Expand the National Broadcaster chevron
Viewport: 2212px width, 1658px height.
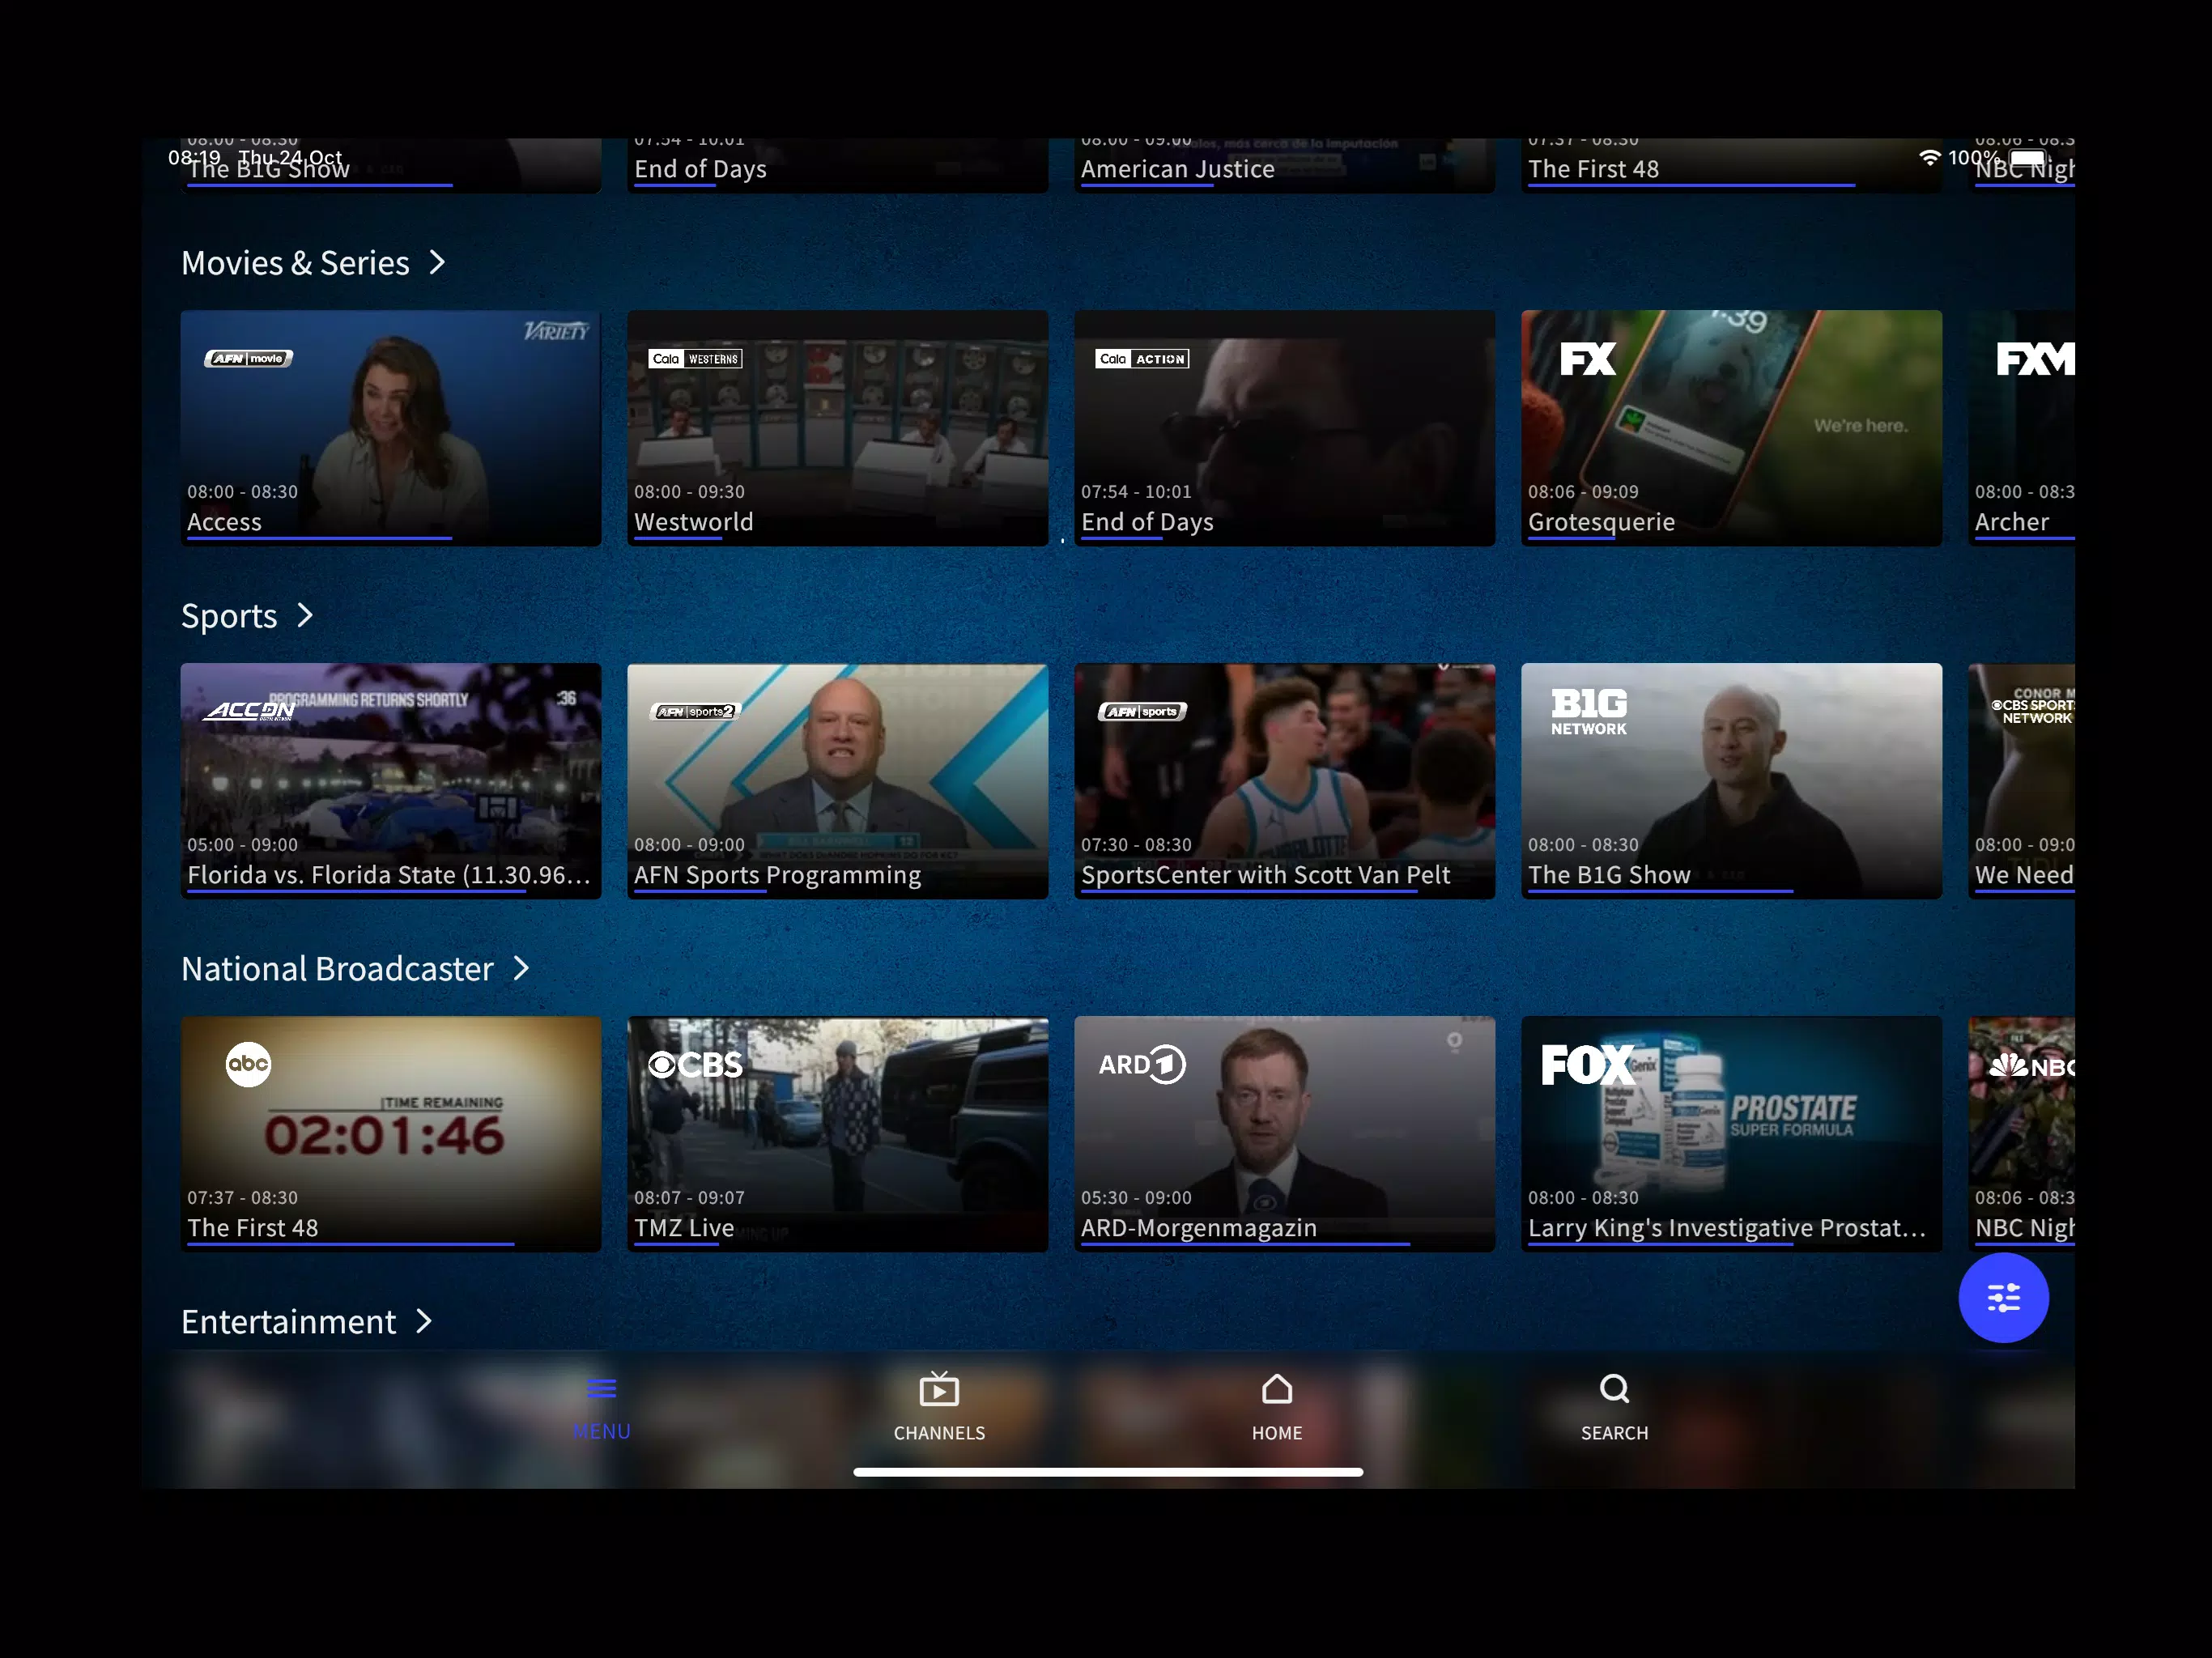(521, 969)
